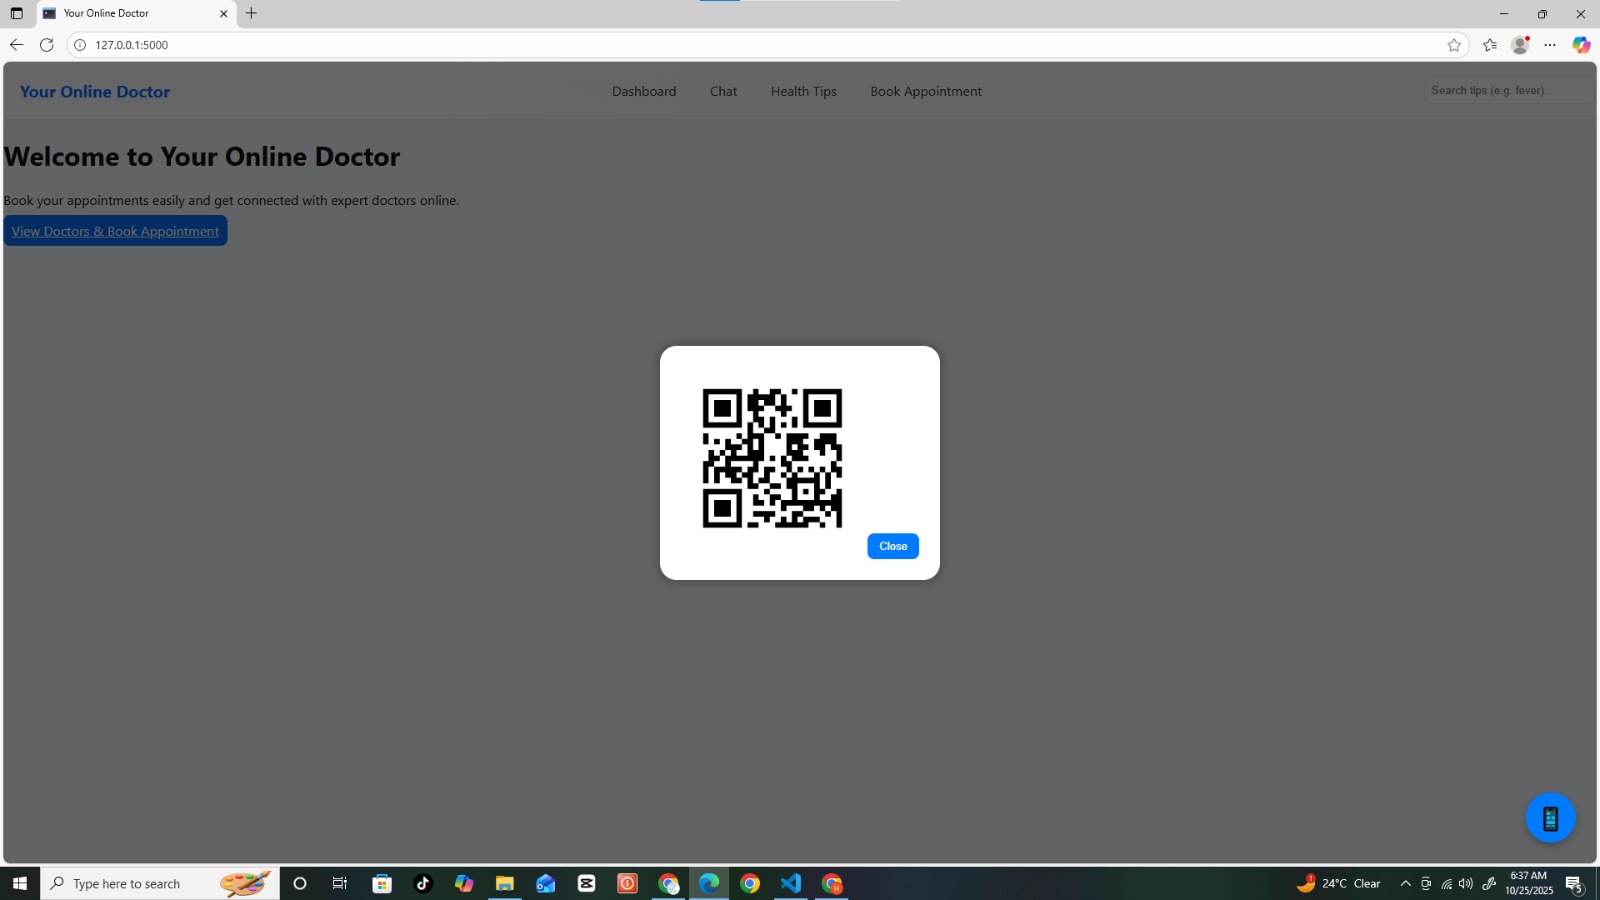This screenshot has height=900, width=1600.
Task: Switch to Microsoft Edge in taskbar
Action: 709,883
